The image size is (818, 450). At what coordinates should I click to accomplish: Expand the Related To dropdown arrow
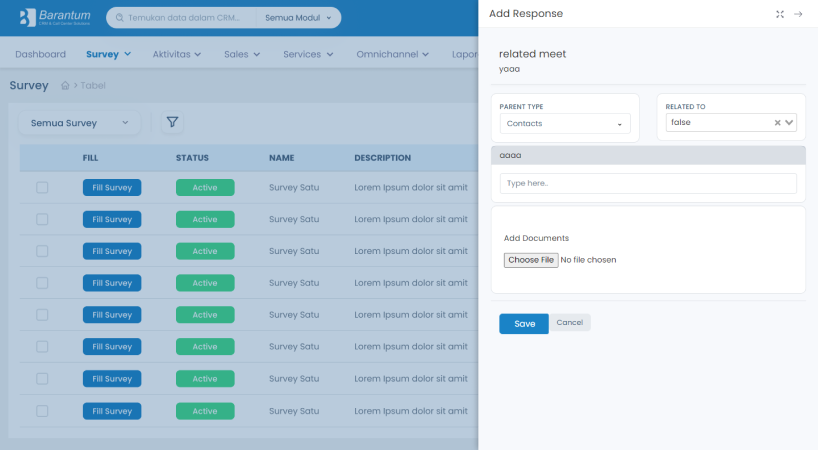pyautogui.click(x=789, y=123)
